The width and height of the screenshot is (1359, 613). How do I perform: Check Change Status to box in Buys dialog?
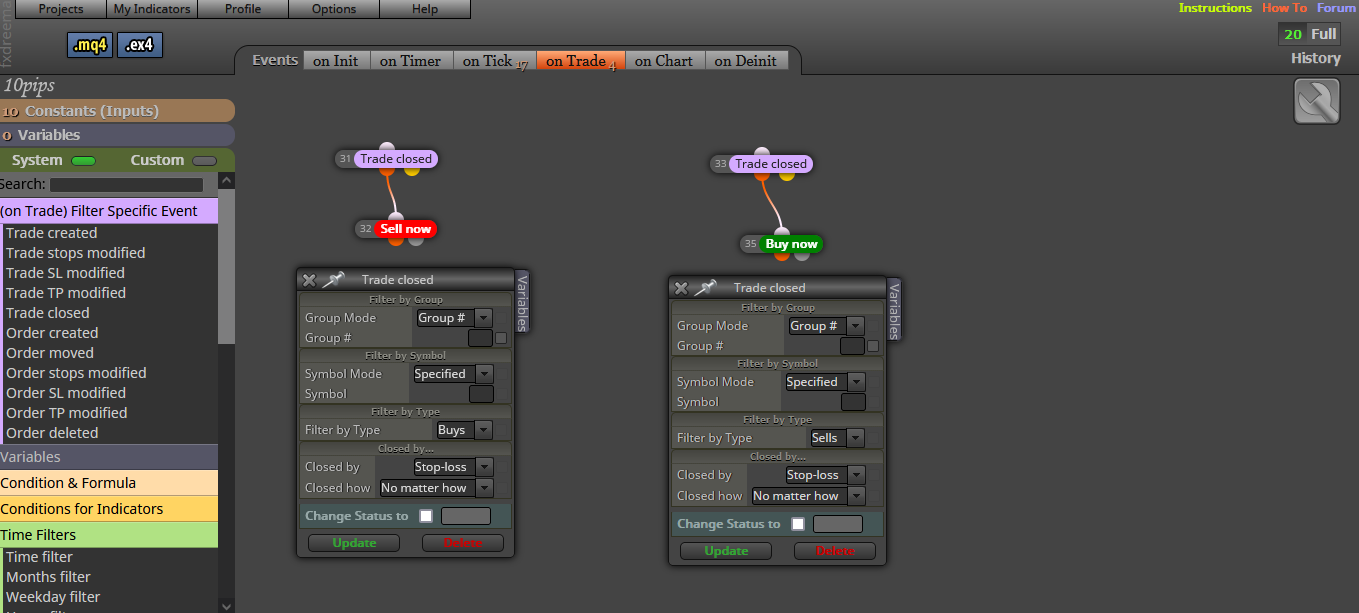426,516
